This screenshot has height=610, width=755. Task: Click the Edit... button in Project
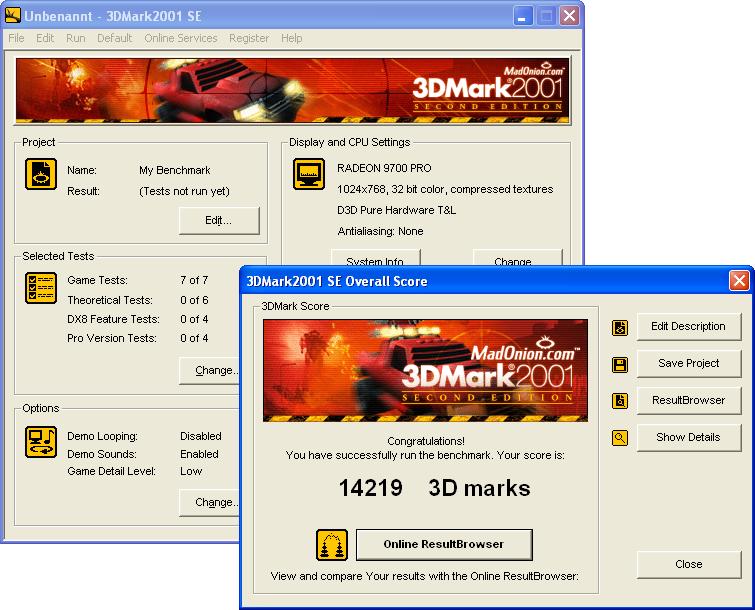click(x=219, y=221)
